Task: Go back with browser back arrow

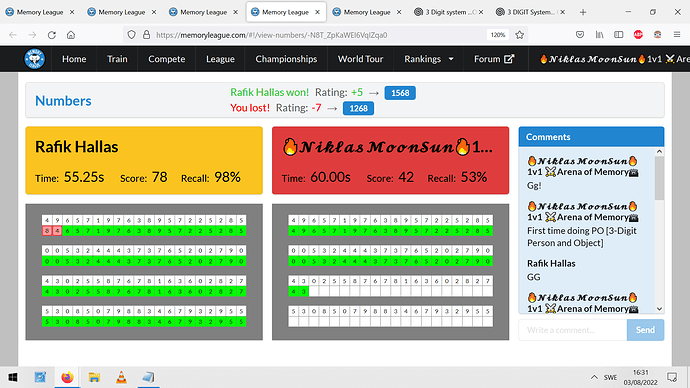Action: [13, 35]
